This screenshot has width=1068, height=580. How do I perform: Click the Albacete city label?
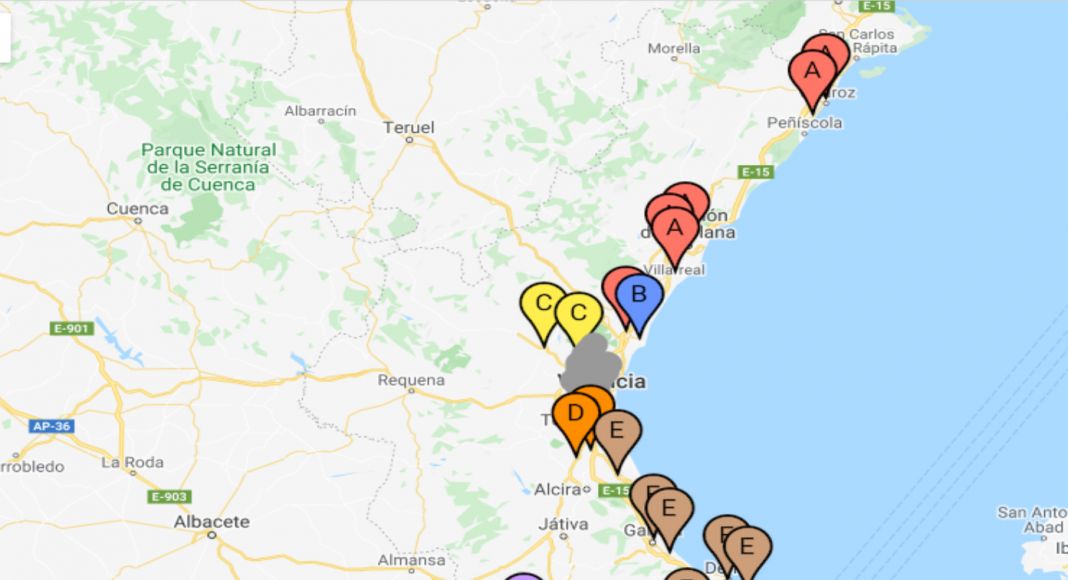point(212,521)
